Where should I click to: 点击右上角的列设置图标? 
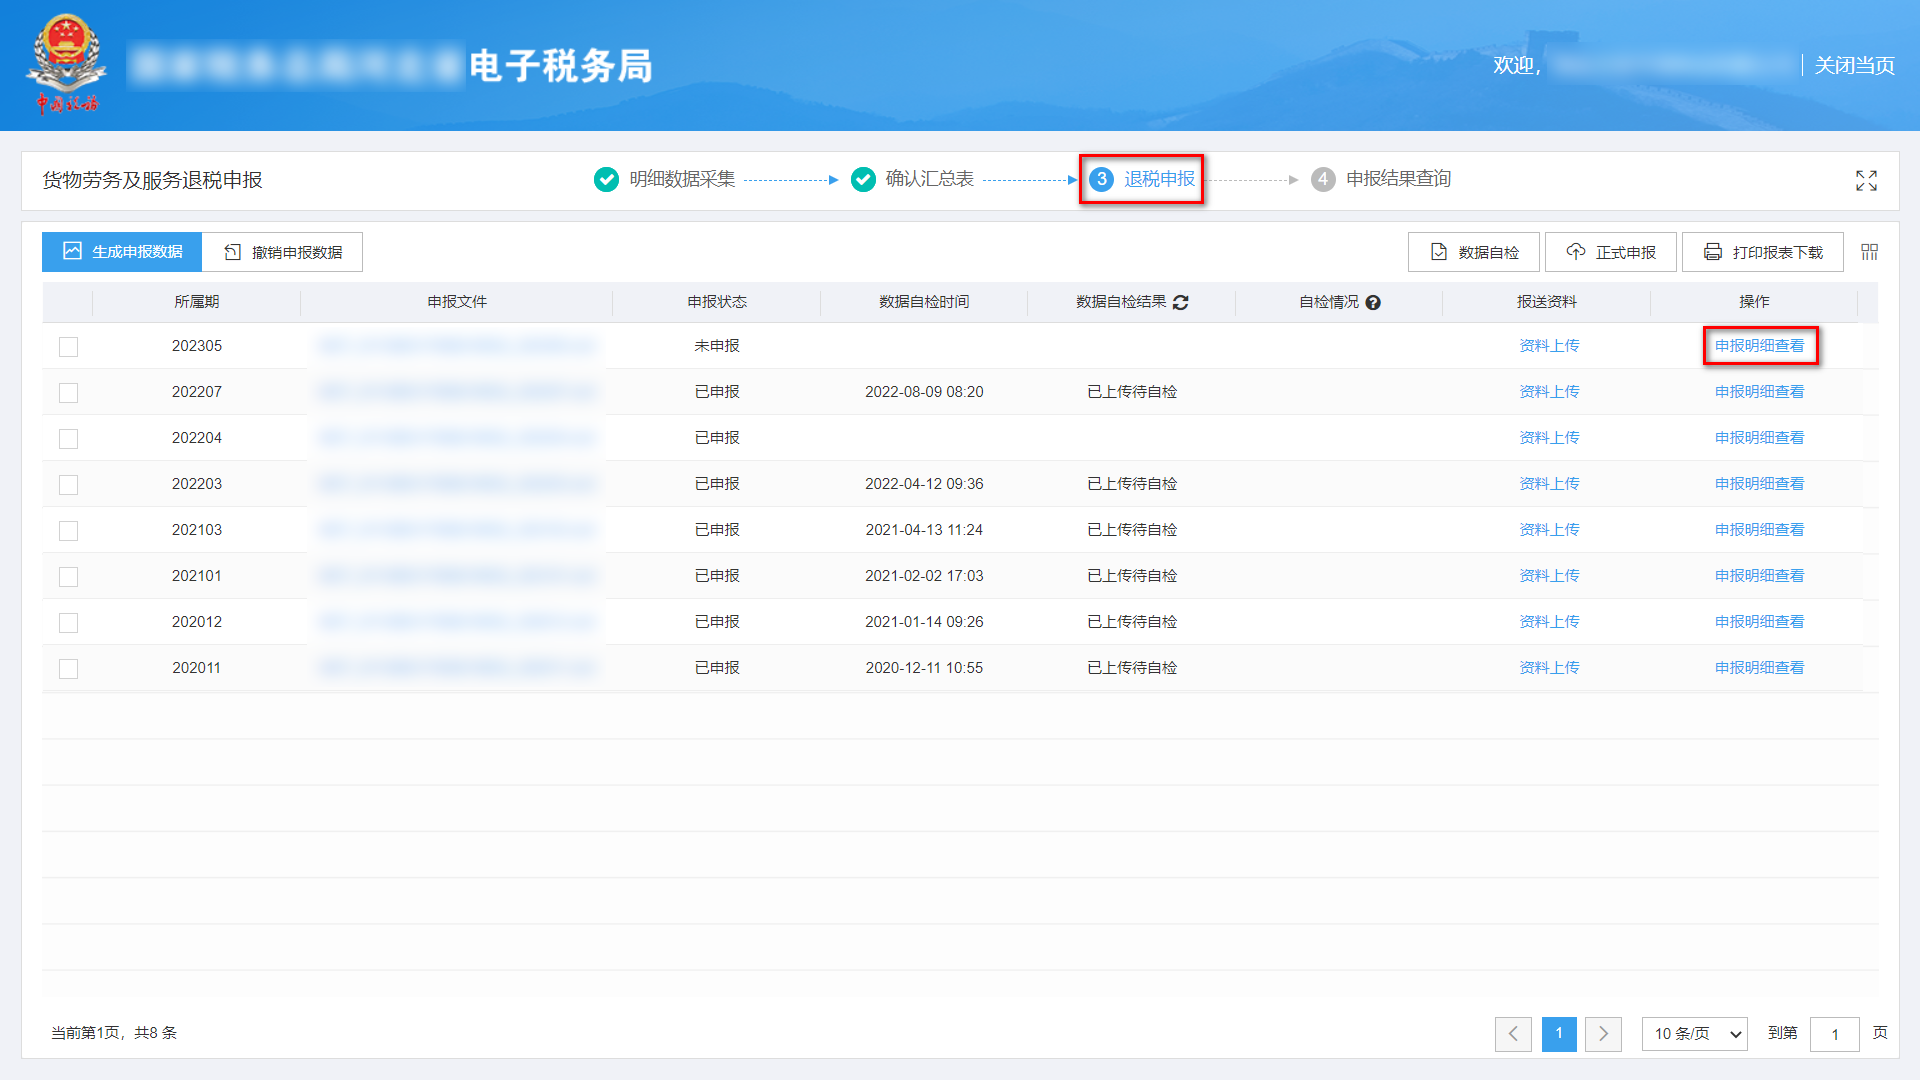1868,252
